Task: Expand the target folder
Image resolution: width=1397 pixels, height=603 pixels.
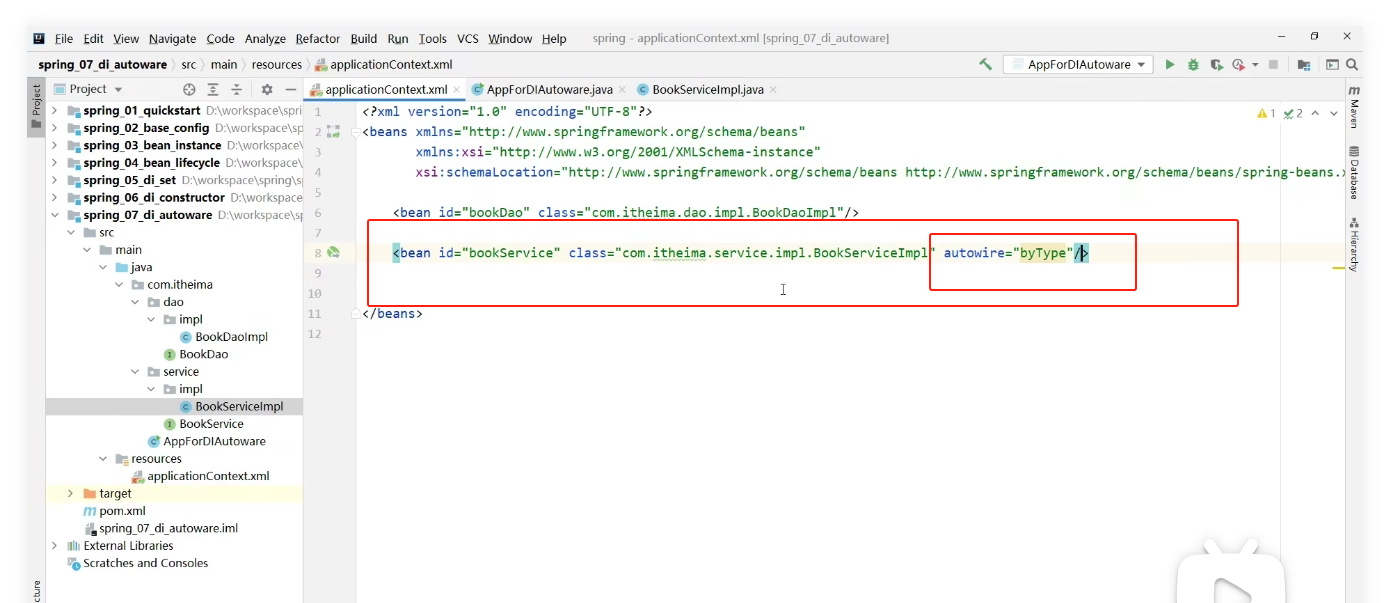Action: (70, 494)
